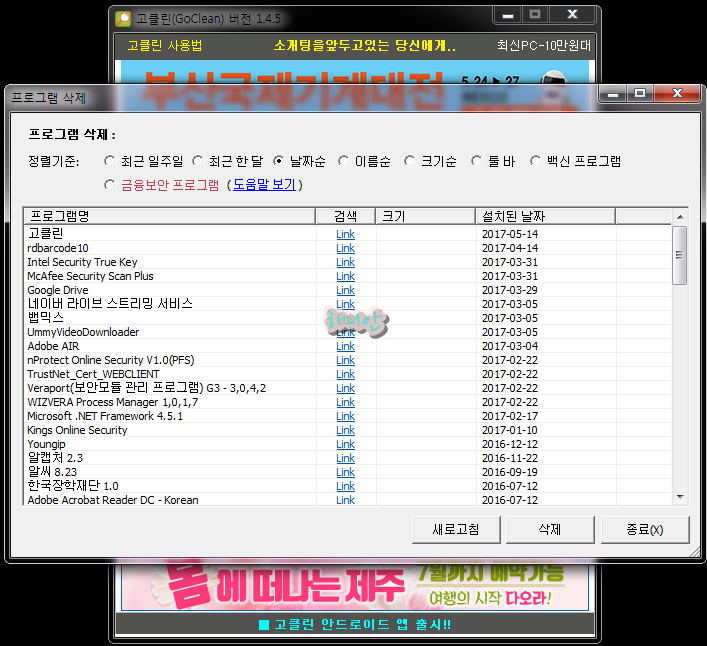
Task: Click the 프로그램명 column header
Action: pos(170,216)
